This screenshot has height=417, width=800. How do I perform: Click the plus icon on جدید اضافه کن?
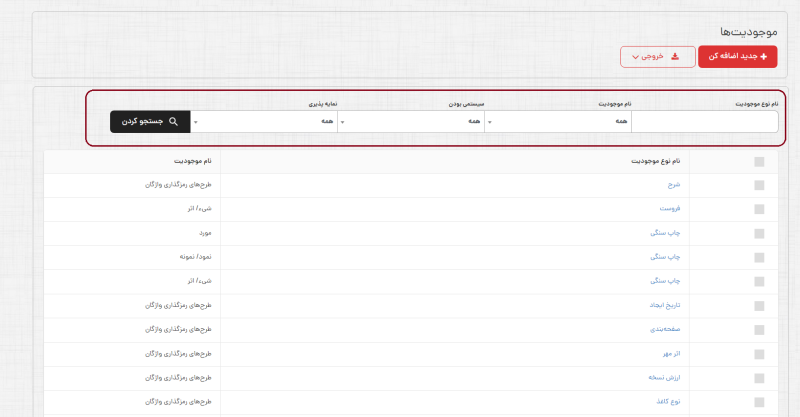point(765,57)
